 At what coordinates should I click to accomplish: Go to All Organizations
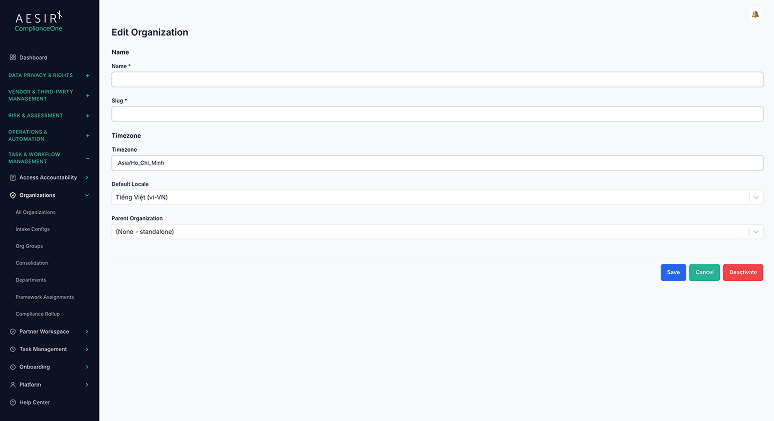(x=36, y=212)
